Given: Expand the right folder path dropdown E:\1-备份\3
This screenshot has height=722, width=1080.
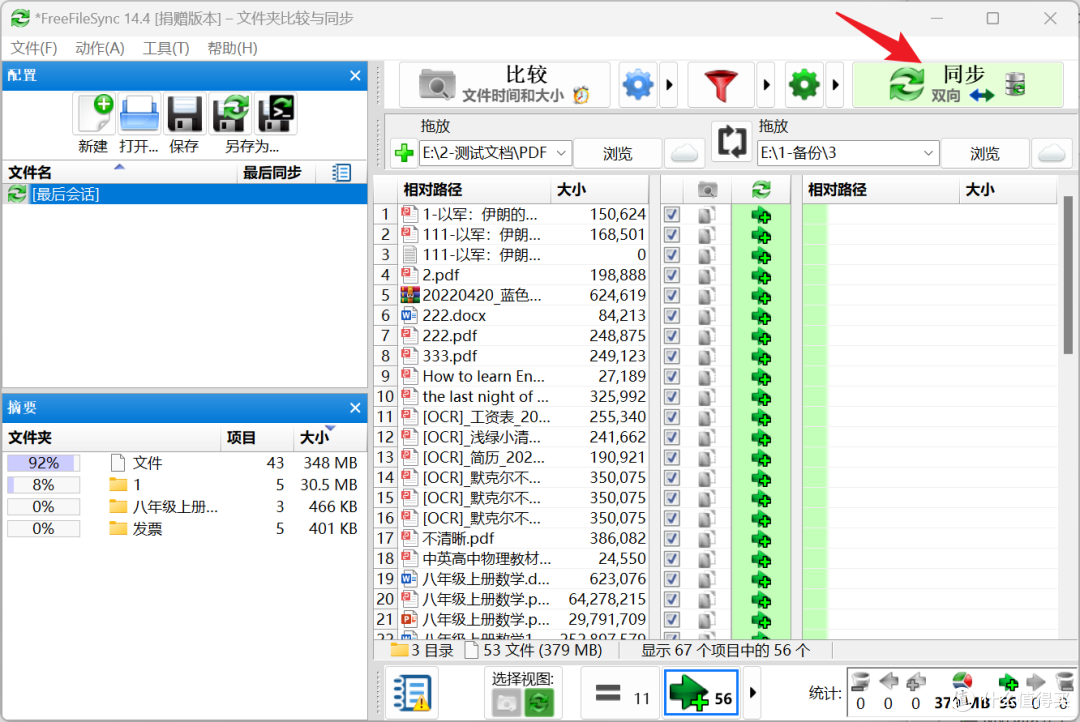Looking at the screenshot, I should coord(928,153).
